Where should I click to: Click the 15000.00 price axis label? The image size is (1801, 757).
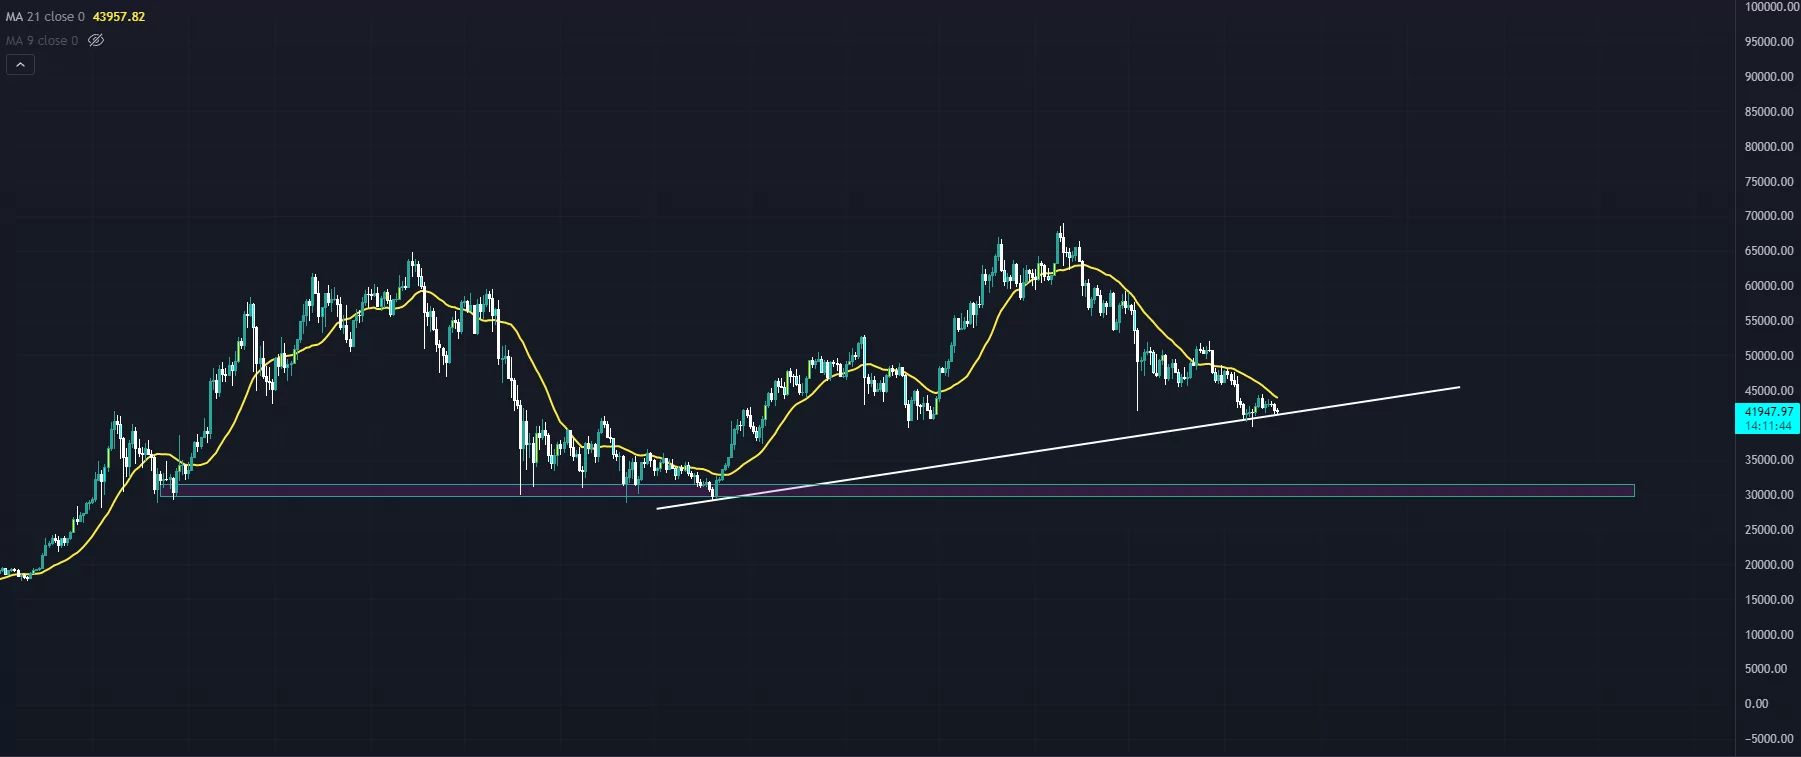click(x=1769, y=600)
